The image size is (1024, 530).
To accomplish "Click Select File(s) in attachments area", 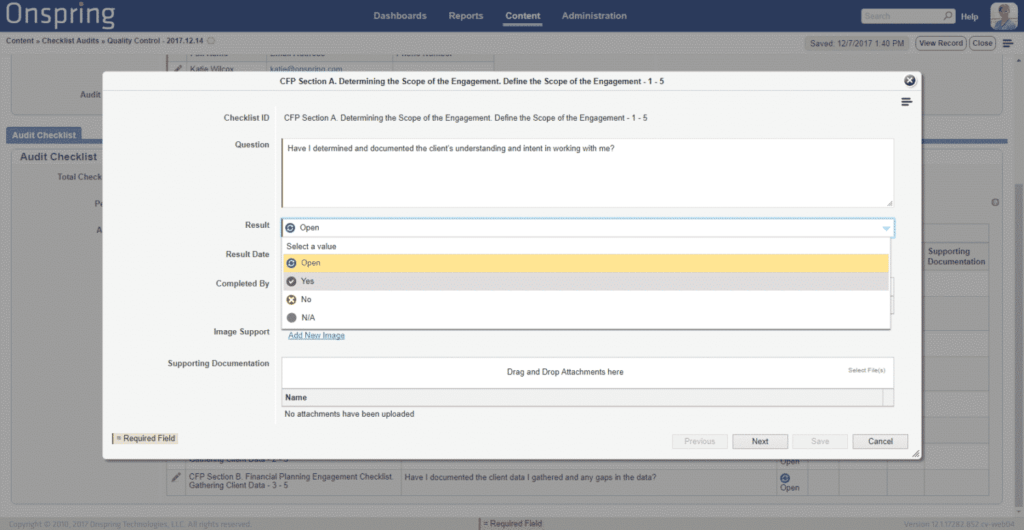I will 867,371.
